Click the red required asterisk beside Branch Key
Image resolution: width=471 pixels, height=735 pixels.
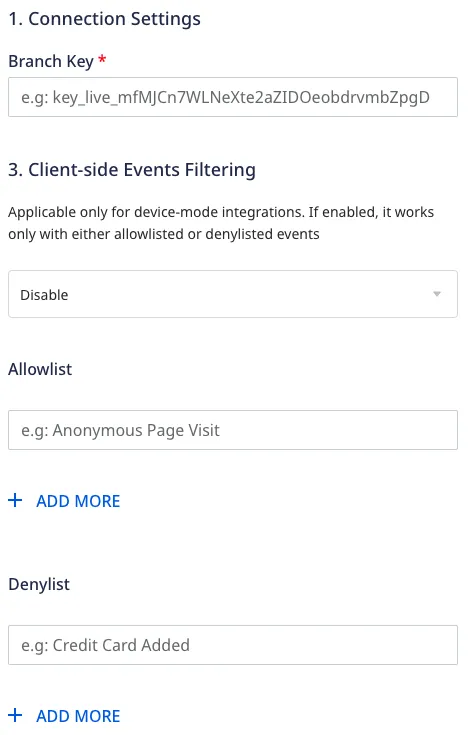pyautogui.click(x=102, y=60)
